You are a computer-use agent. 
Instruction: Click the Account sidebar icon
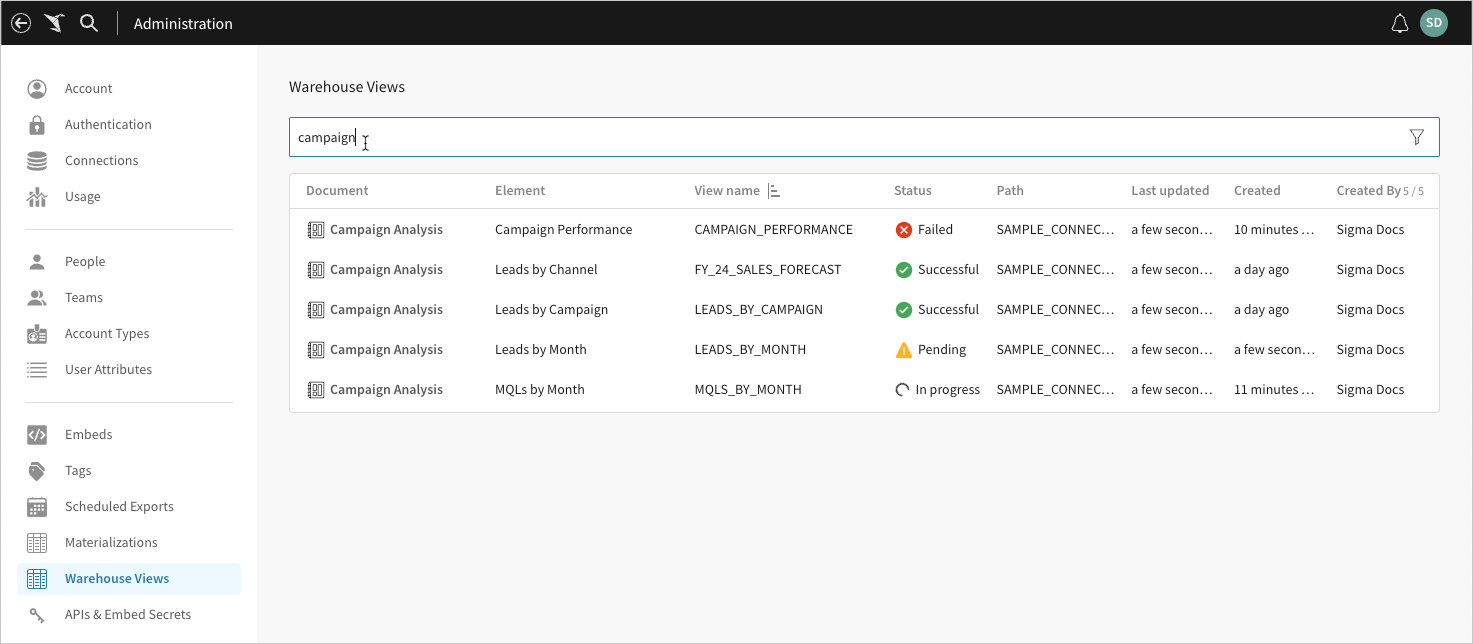coord(37,89)
